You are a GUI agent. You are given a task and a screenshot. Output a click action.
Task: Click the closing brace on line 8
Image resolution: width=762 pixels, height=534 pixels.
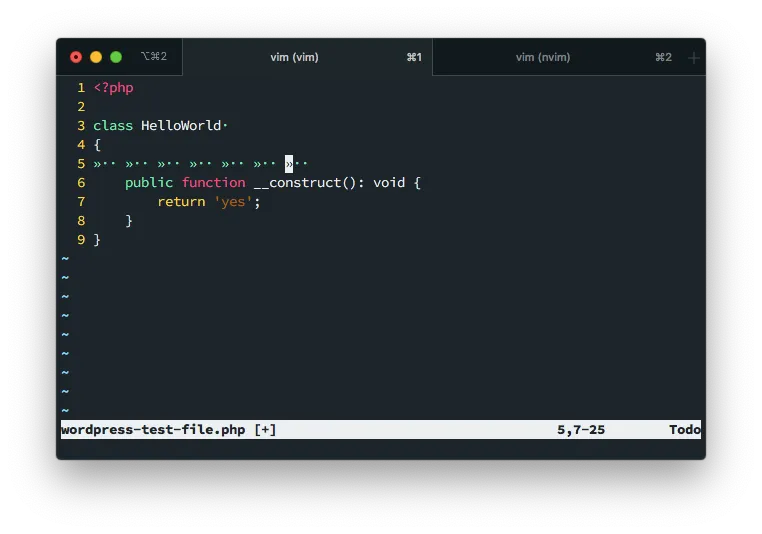click(129, 221)
